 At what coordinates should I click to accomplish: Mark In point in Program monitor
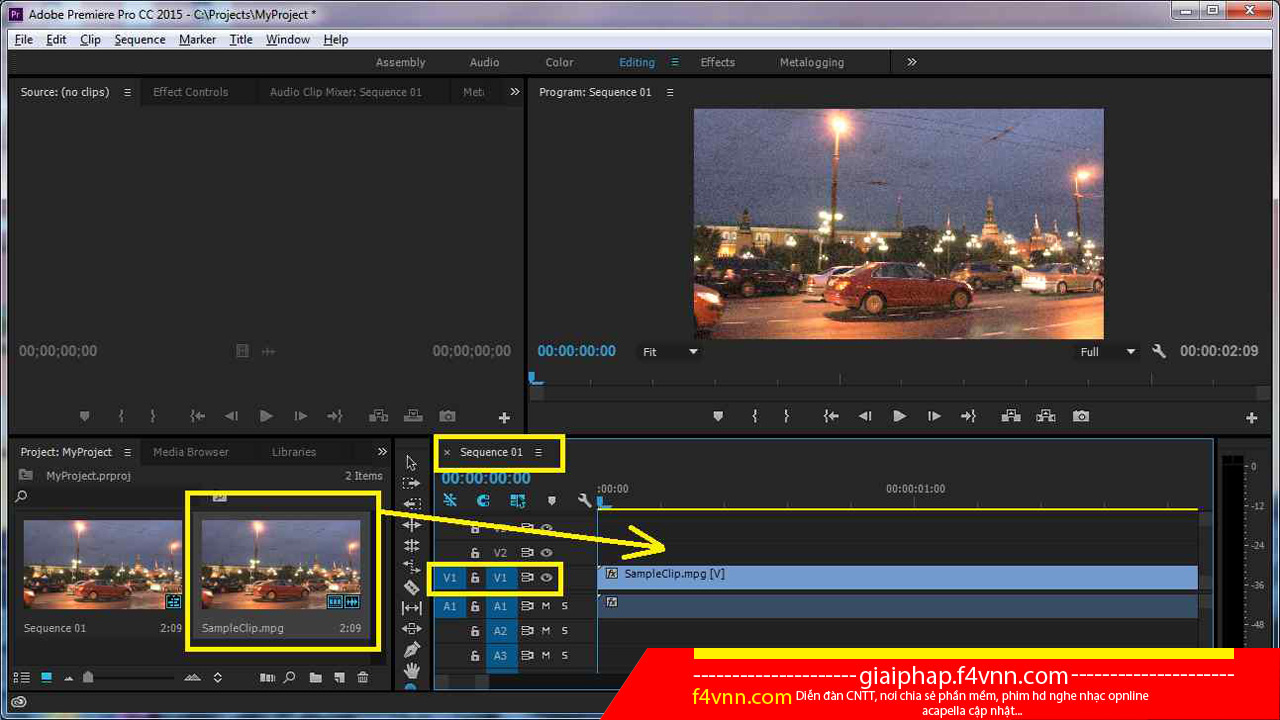point(755,416)
